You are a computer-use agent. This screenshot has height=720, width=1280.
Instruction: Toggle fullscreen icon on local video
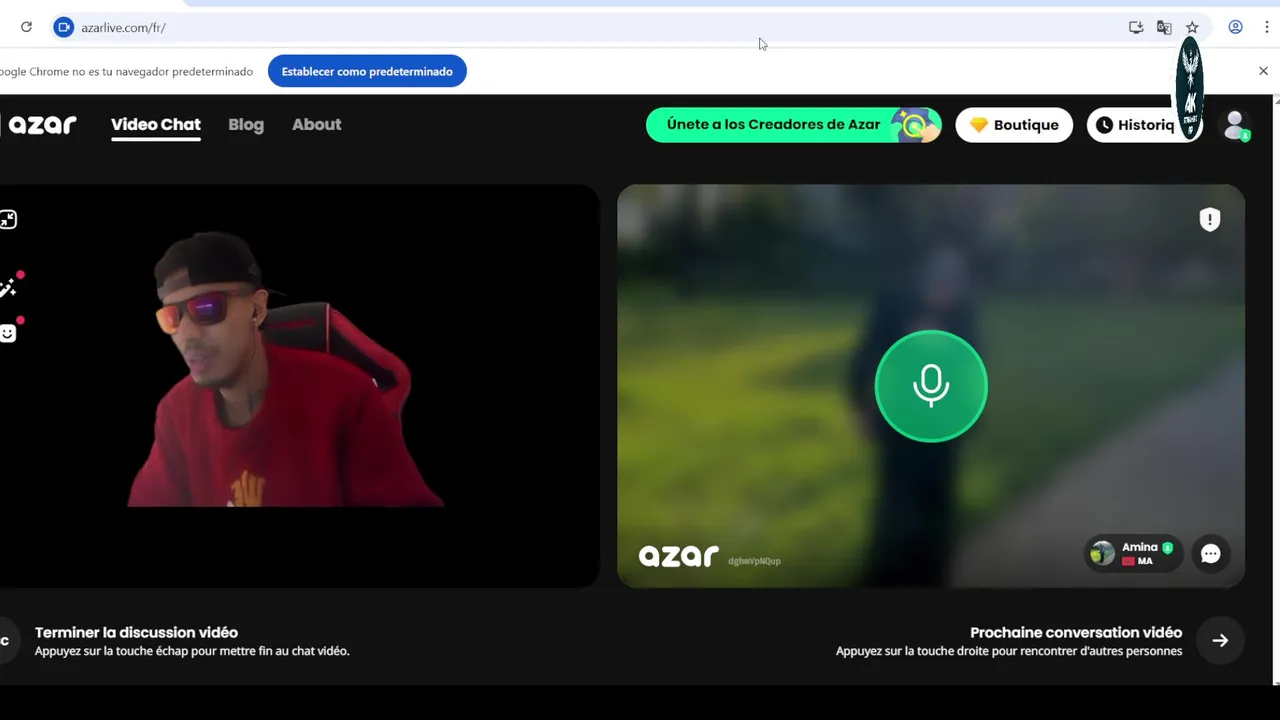tap(8, 219)
